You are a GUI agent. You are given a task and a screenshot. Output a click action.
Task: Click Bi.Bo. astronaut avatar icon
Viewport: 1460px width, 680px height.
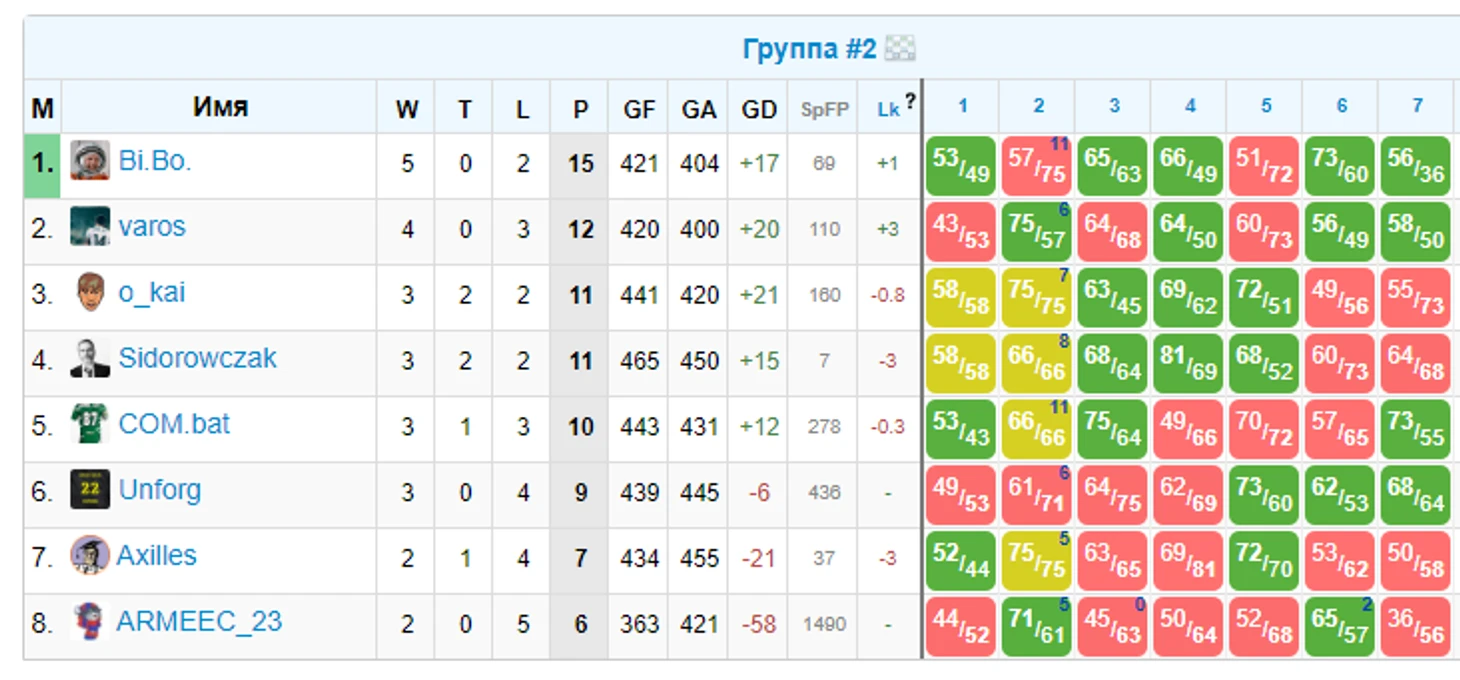tap(90, 161)
